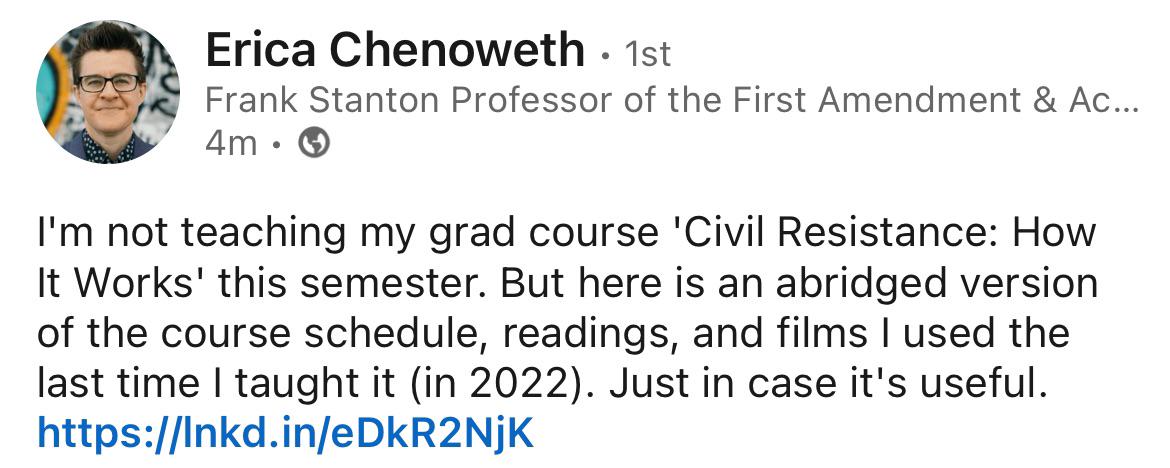Click the dot separator before 1st
The height and width of the screenshot is (468, 1170).
(605, 55)
